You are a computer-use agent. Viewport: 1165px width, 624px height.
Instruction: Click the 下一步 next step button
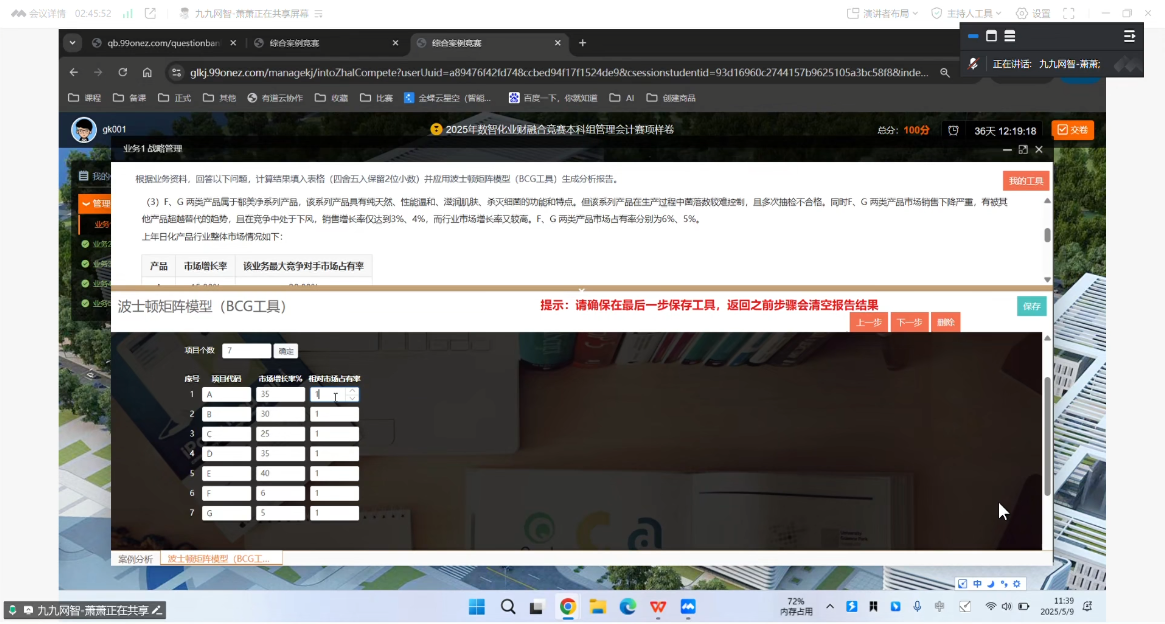point(908,322)
